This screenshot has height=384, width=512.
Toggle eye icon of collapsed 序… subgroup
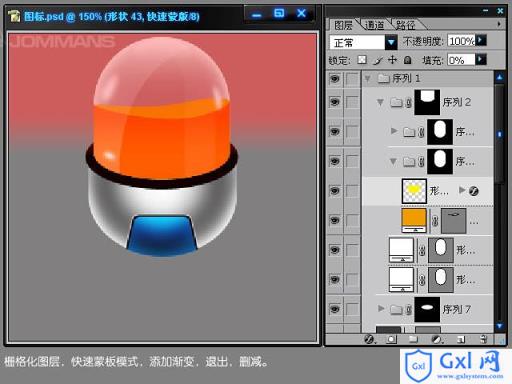334,132
